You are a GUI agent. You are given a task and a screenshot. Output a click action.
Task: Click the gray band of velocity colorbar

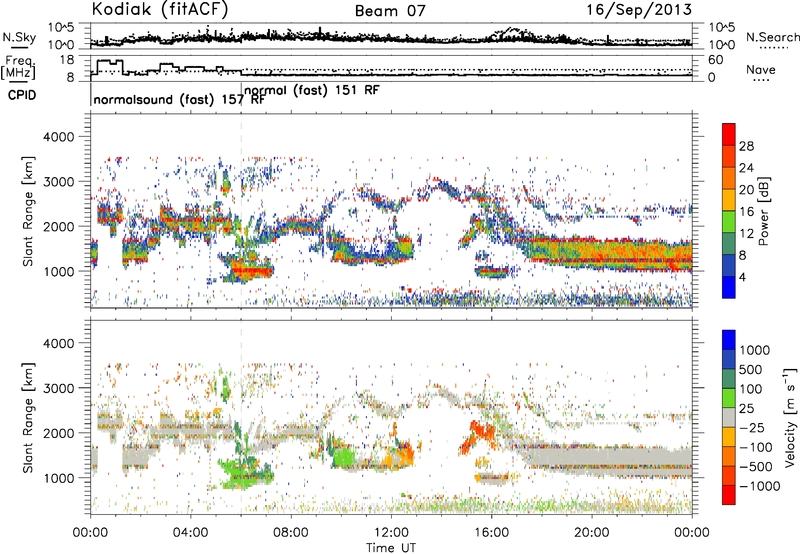point(729,417)
